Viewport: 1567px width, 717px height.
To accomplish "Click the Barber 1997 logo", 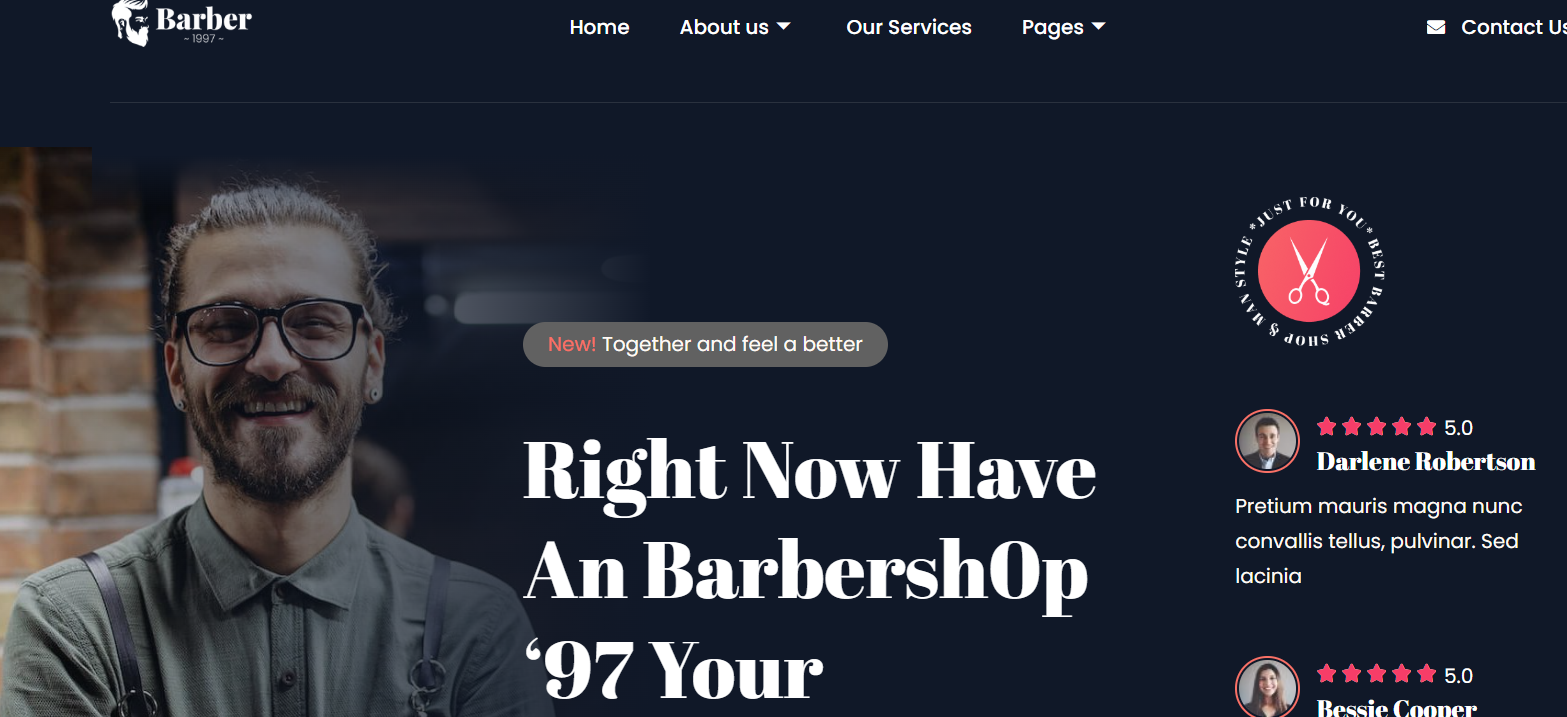I will pyautogui.click(x=181, y=23).
